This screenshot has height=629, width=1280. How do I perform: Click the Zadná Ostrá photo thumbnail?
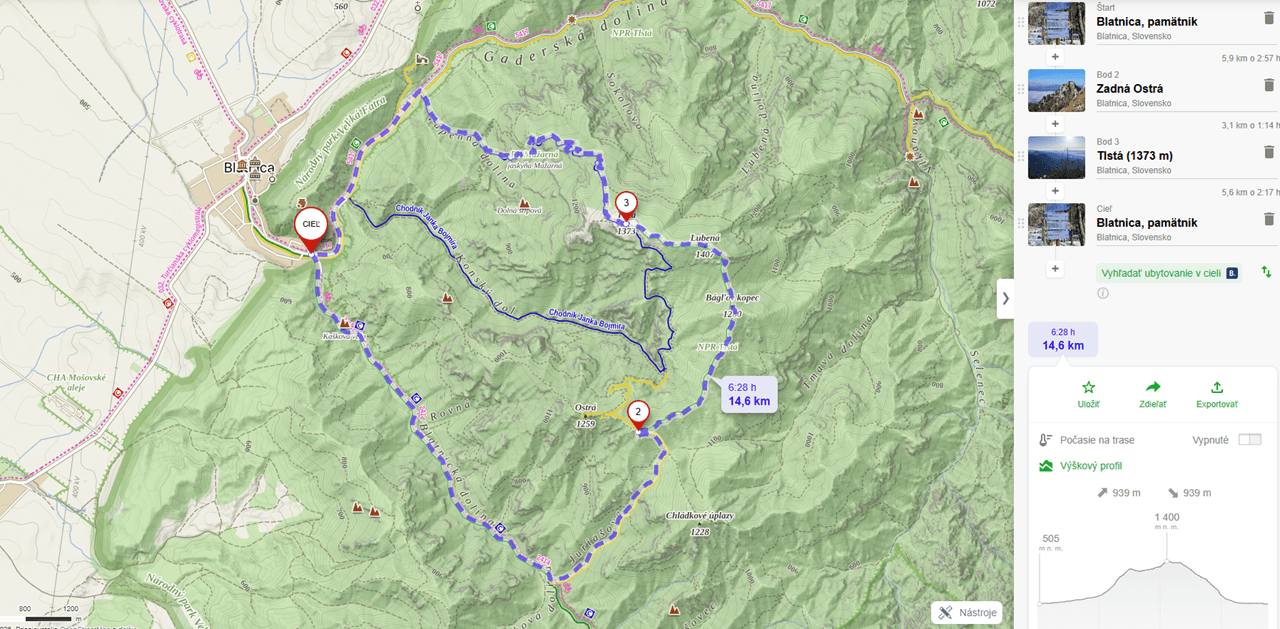click(x=1056, y=90)
